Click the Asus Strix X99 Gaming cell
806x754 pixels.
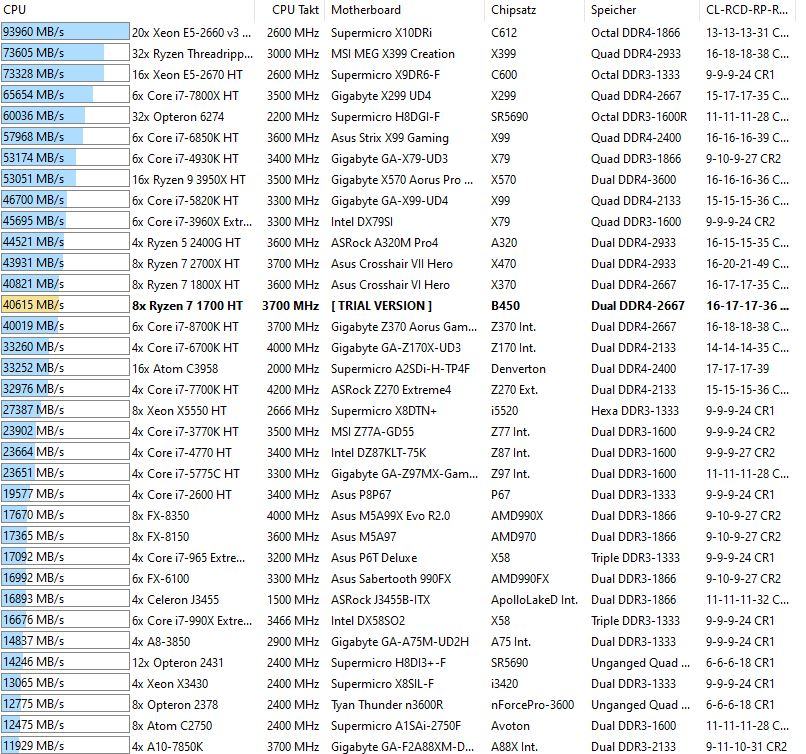click(390, 138)
